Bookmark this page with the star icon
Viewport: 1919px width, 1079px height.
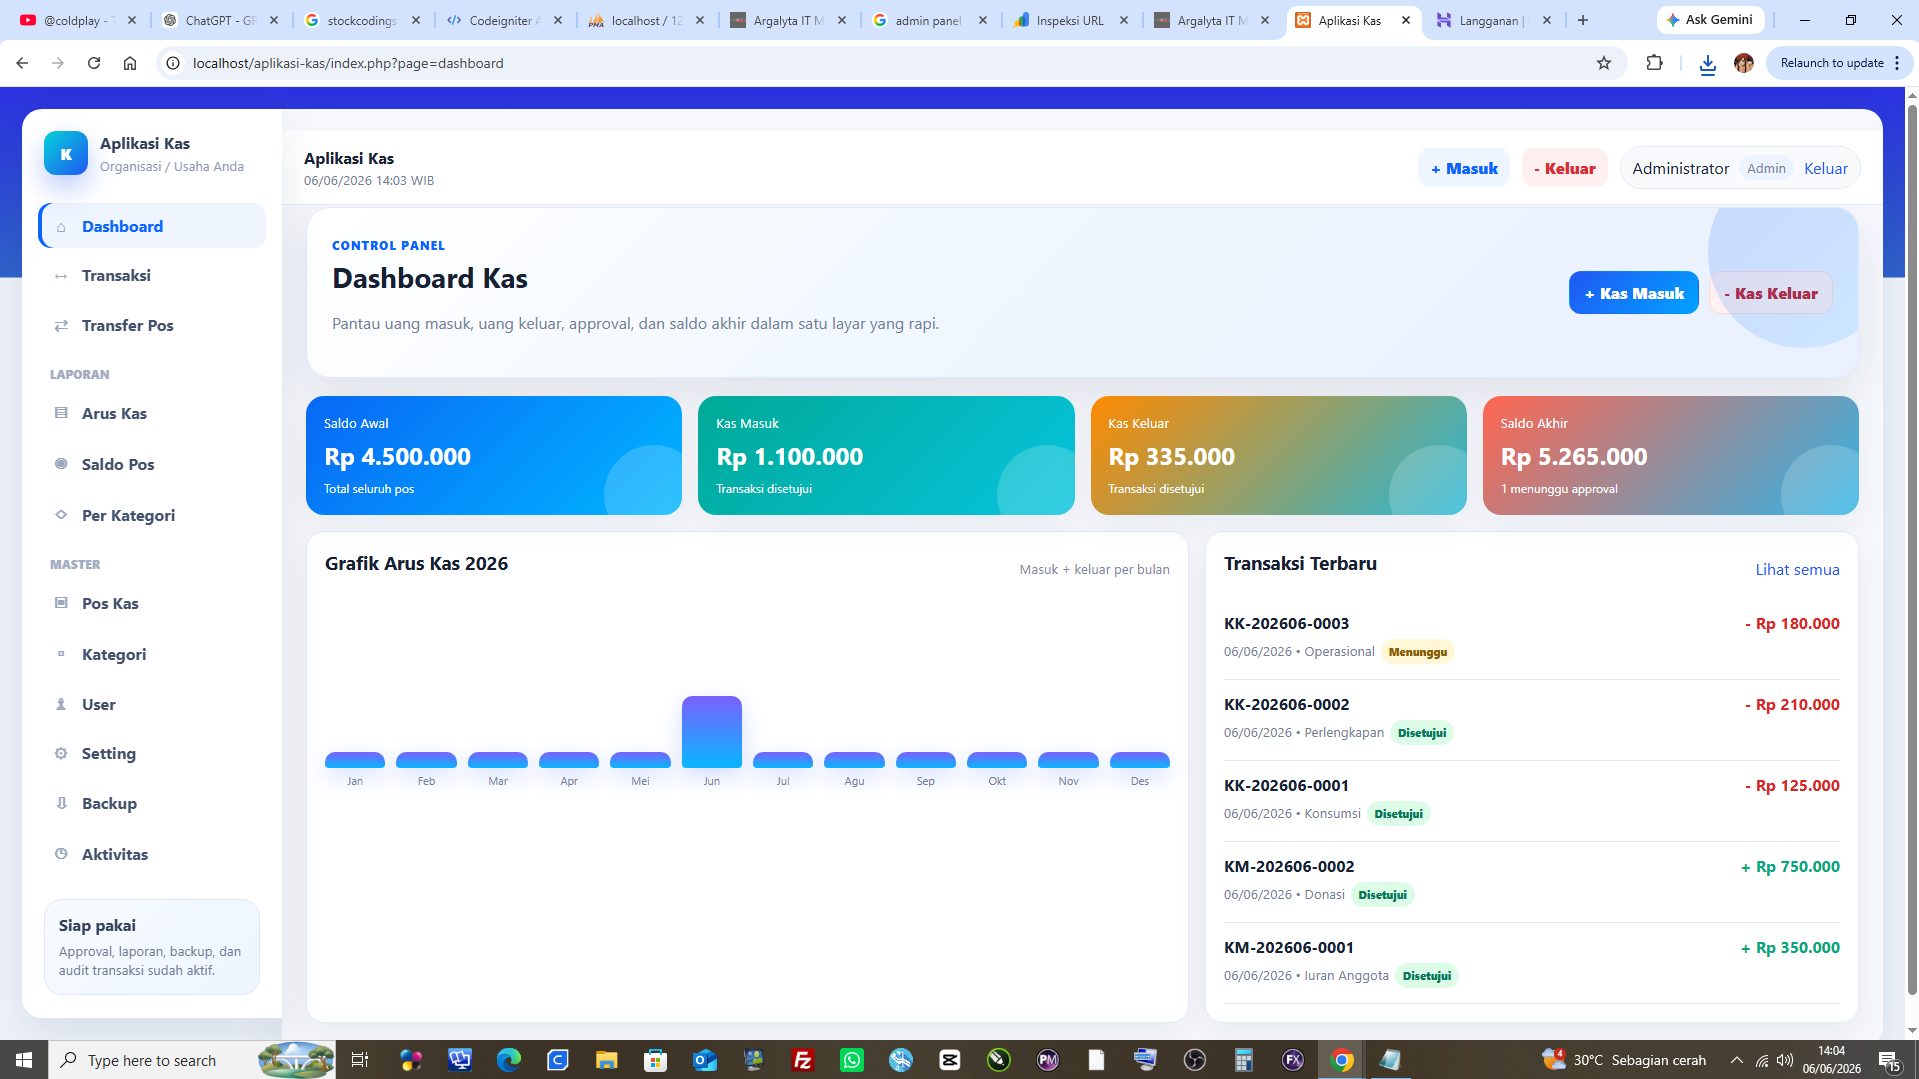click(x=1604, y=63)
